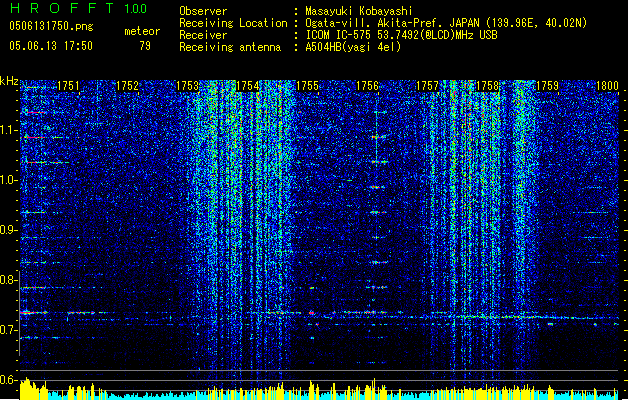Click the 1758 time marker
The width and height of the screenshot is (629, 400).
pos(487,86)
